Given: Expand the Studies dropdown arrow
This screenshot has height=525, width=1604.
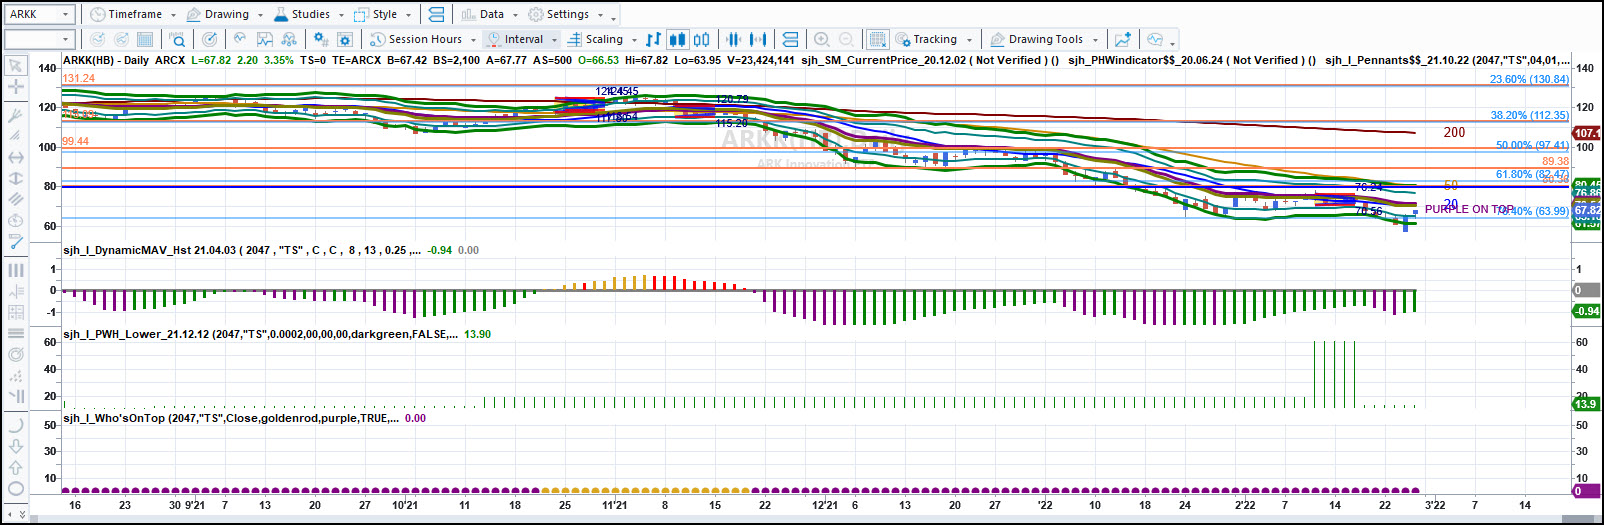Looking at the screenshot, I should (x=341, y=15).
